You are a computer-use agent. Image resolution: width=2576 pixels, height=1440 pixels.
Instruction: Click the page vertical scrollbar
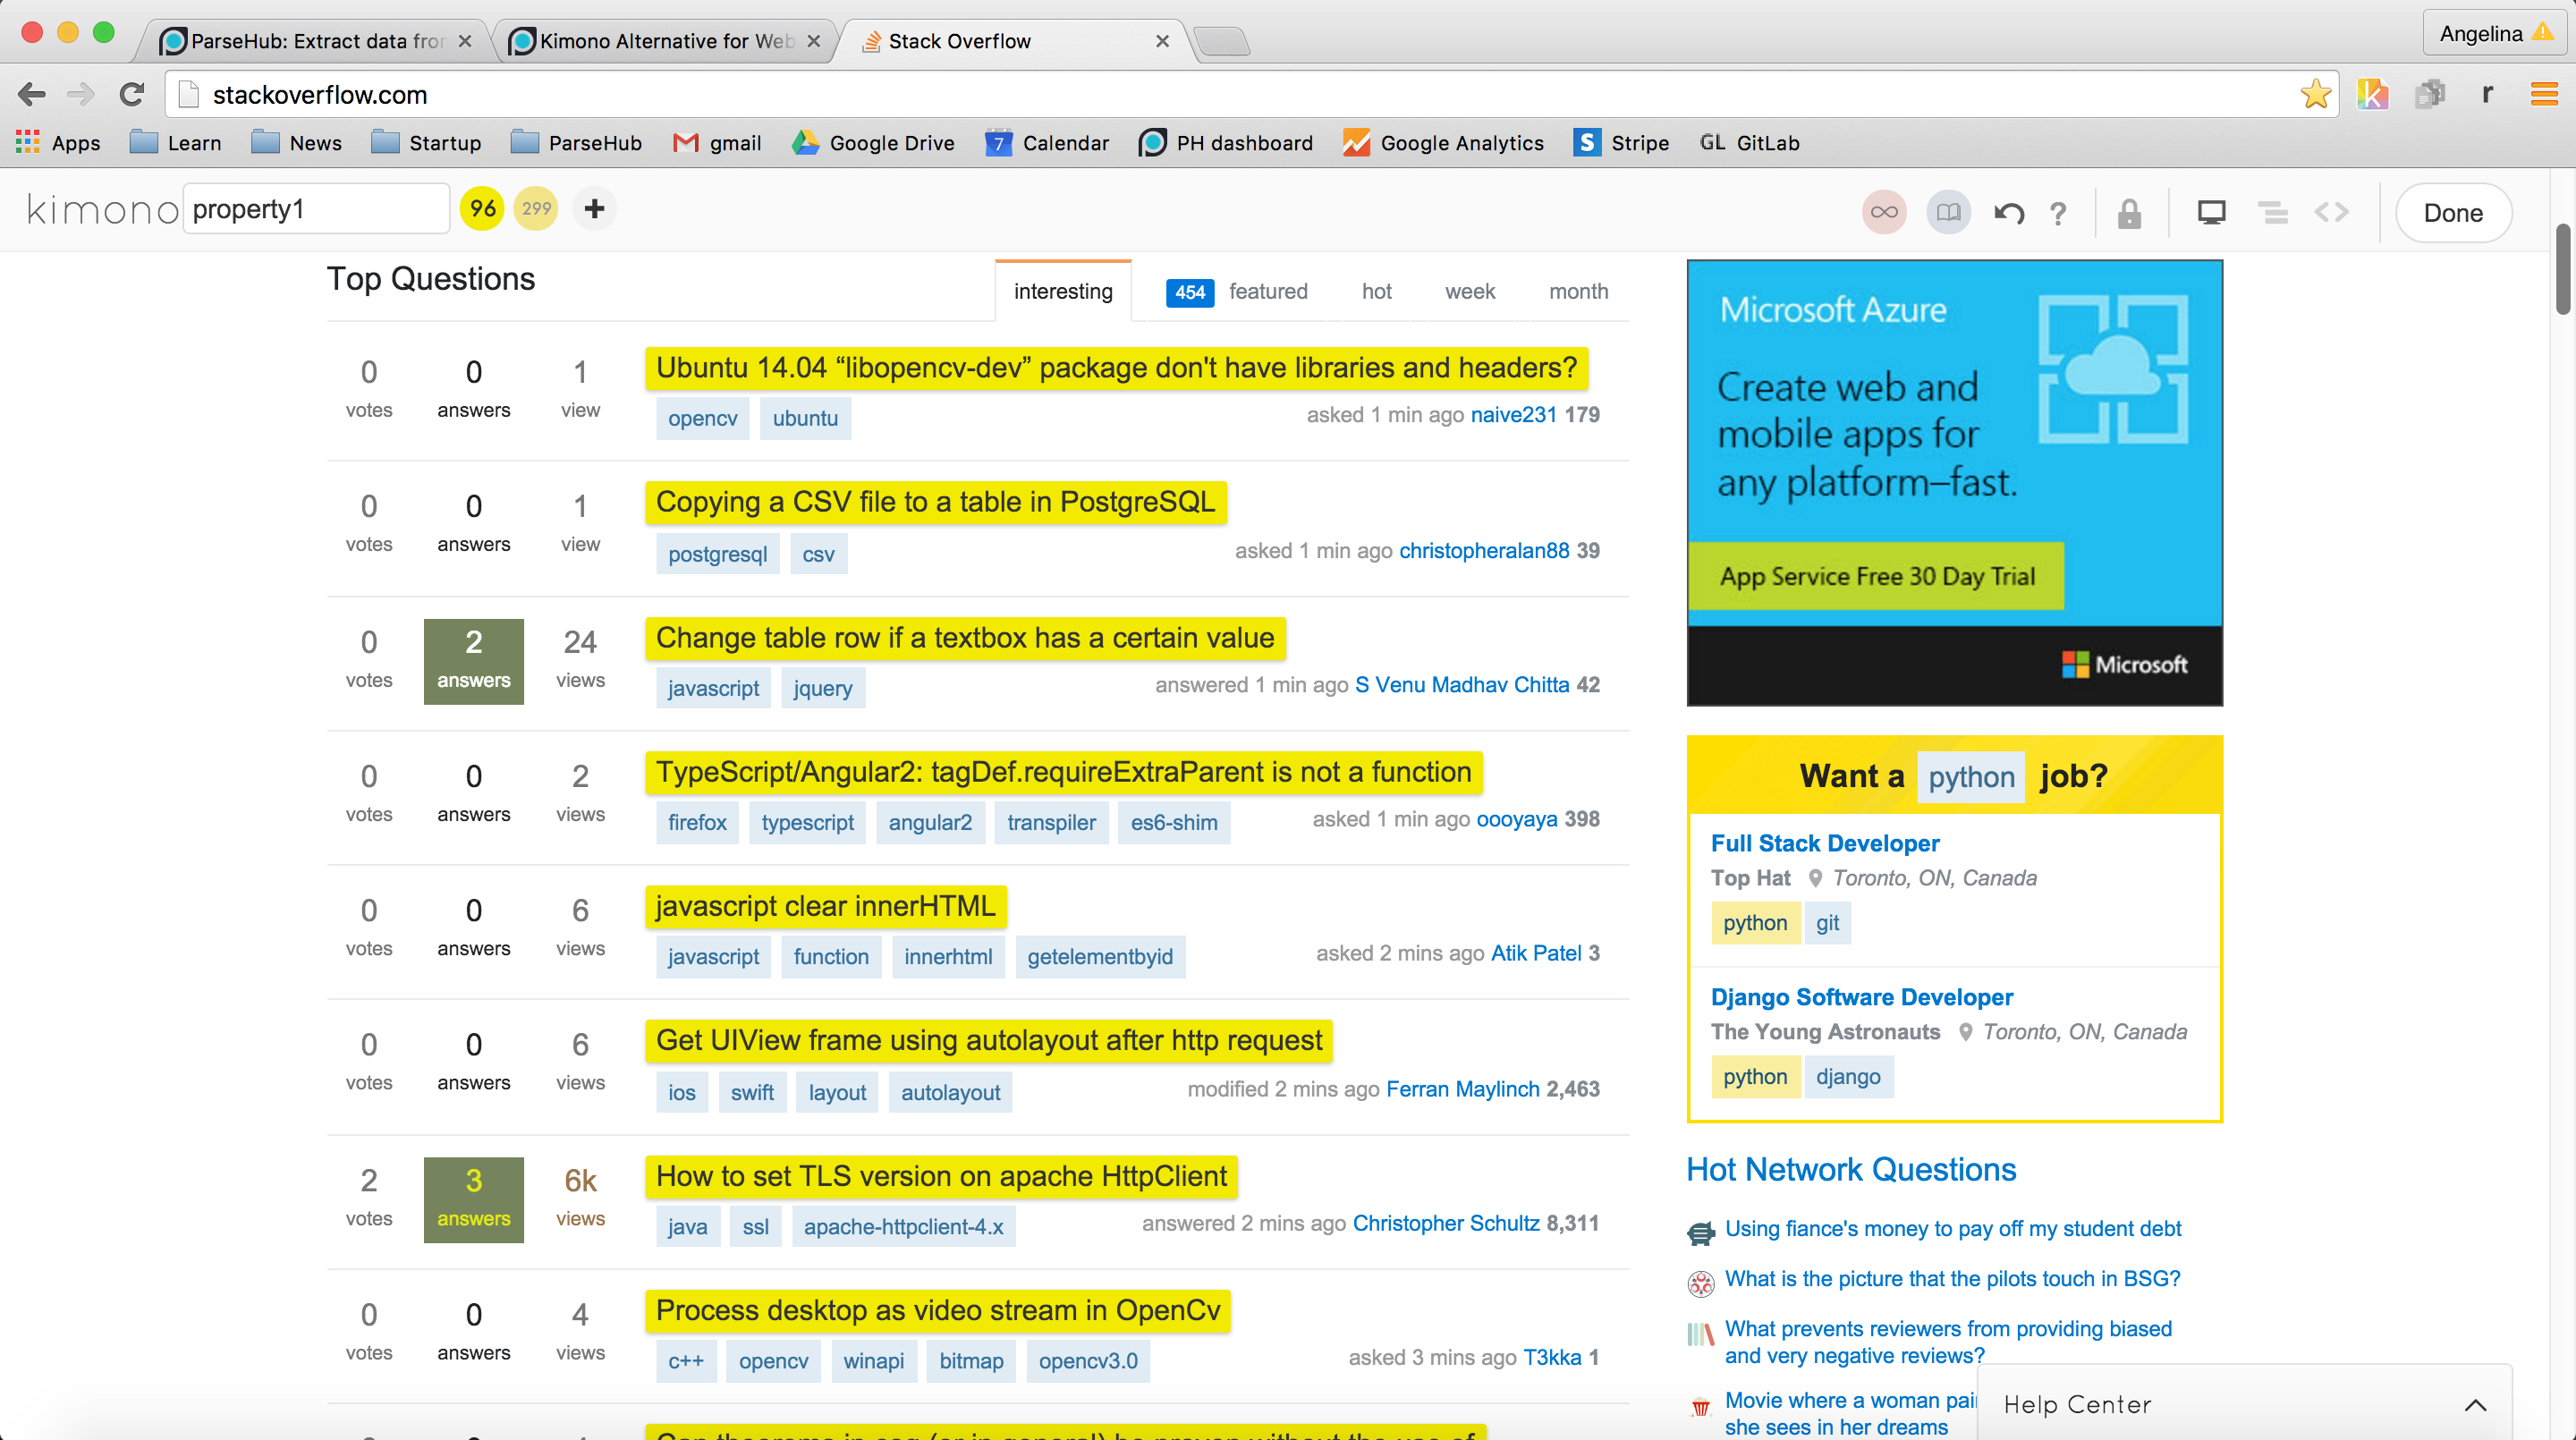(x=2563, y=270)
